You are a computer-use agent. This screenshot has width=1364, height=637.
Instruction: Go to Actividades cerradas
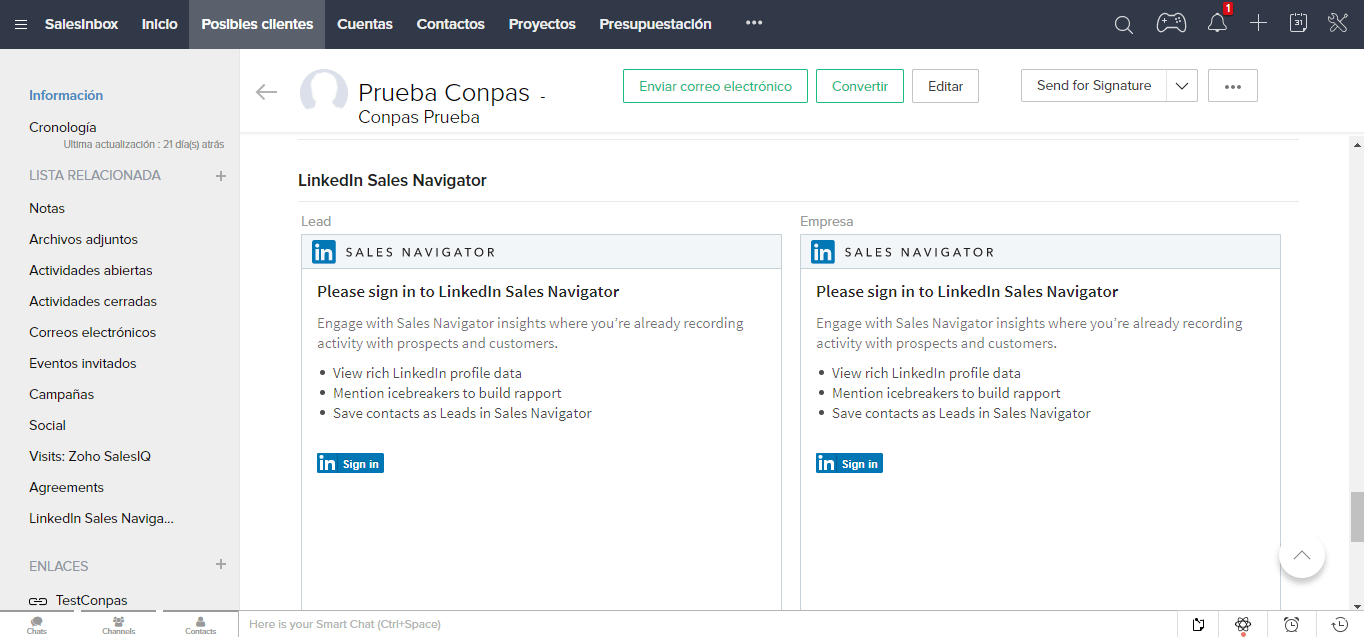pyautogui.click(x=93, y=301)
